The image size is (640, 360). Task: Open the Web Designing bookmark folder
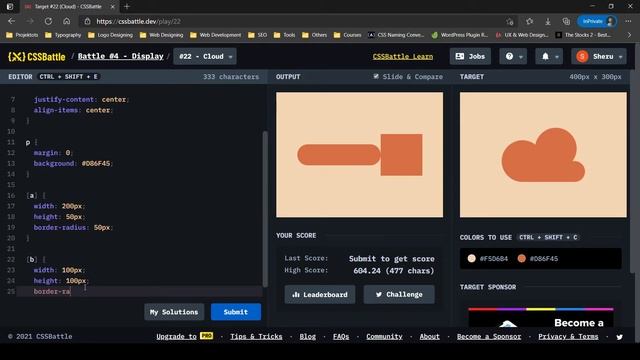coord(162,35)
